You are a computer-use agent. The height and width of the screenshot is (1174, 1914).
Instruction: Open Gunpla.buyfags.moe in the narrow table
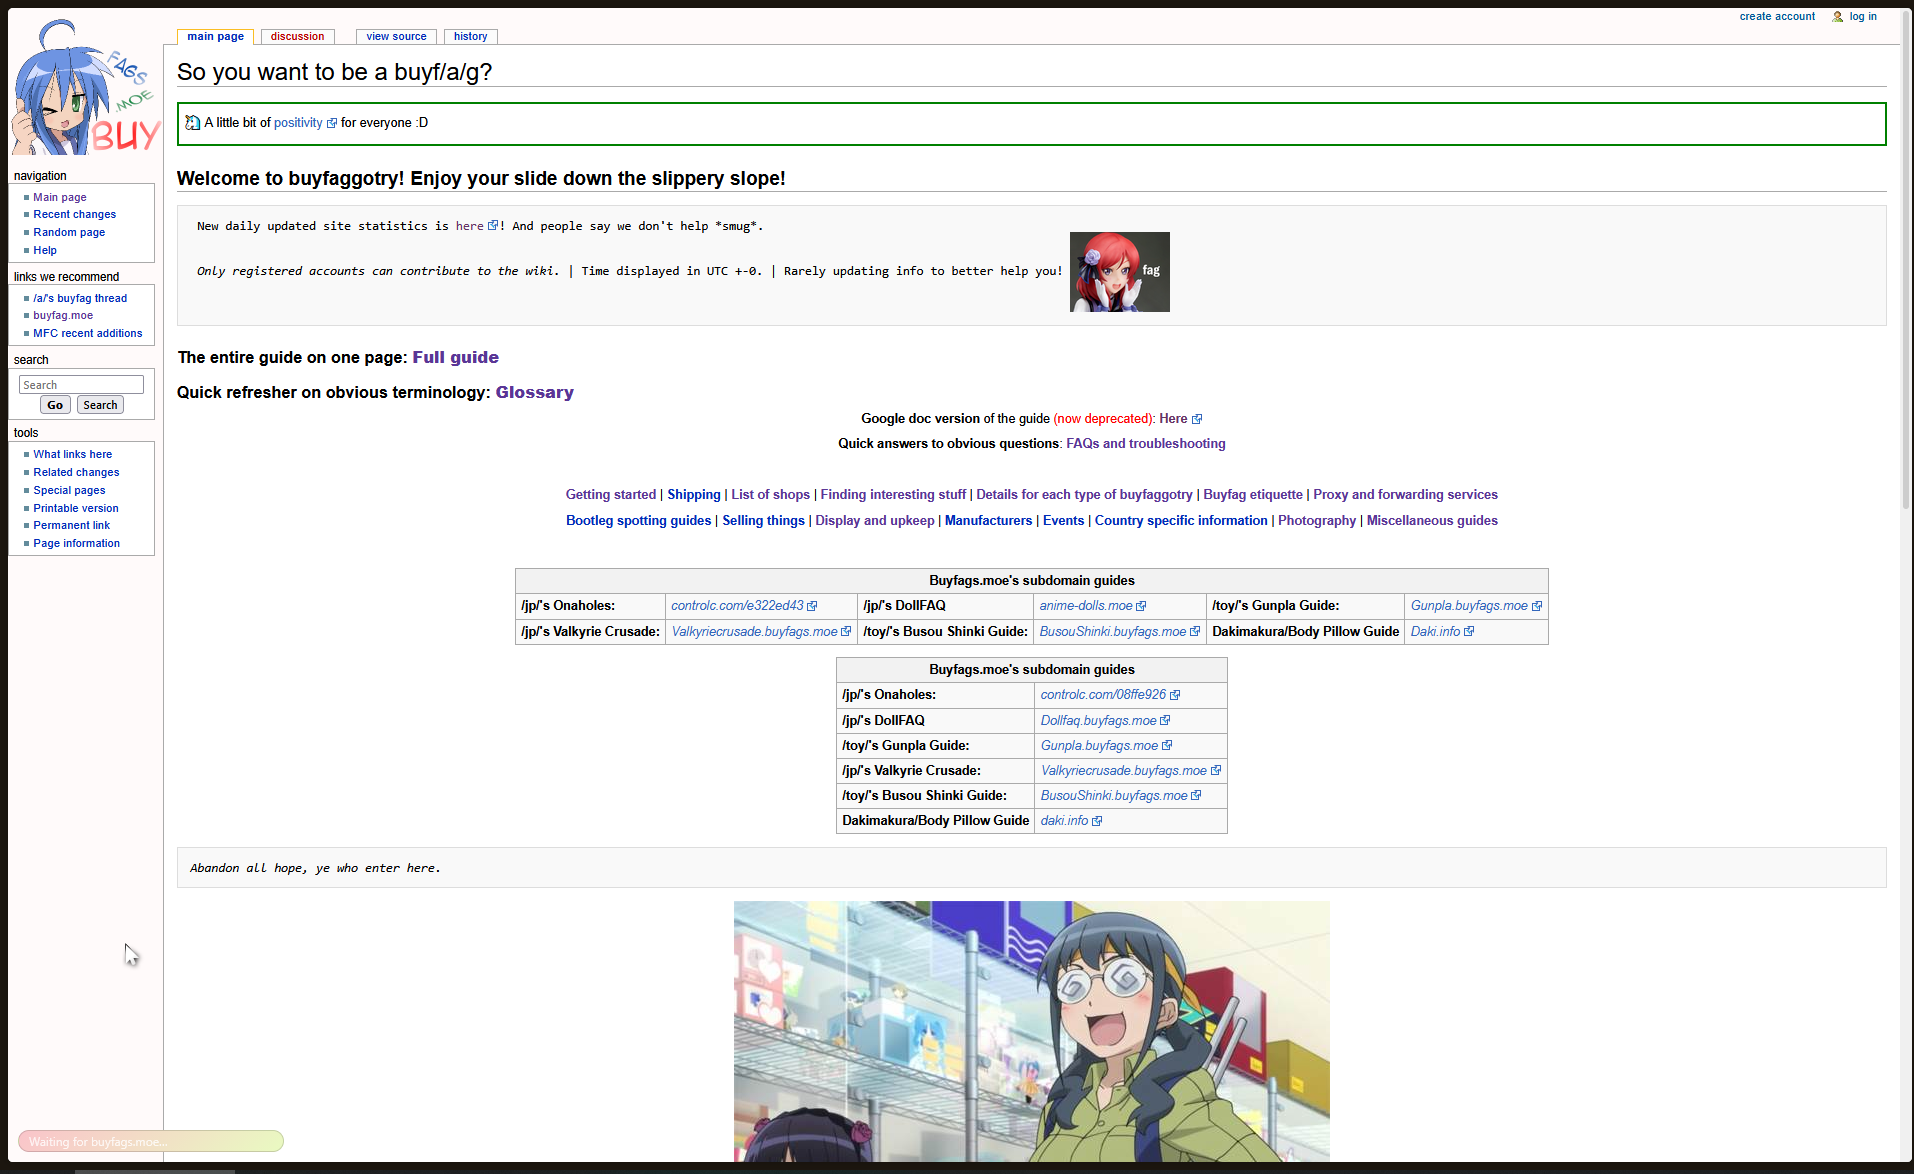point(1106,746)
